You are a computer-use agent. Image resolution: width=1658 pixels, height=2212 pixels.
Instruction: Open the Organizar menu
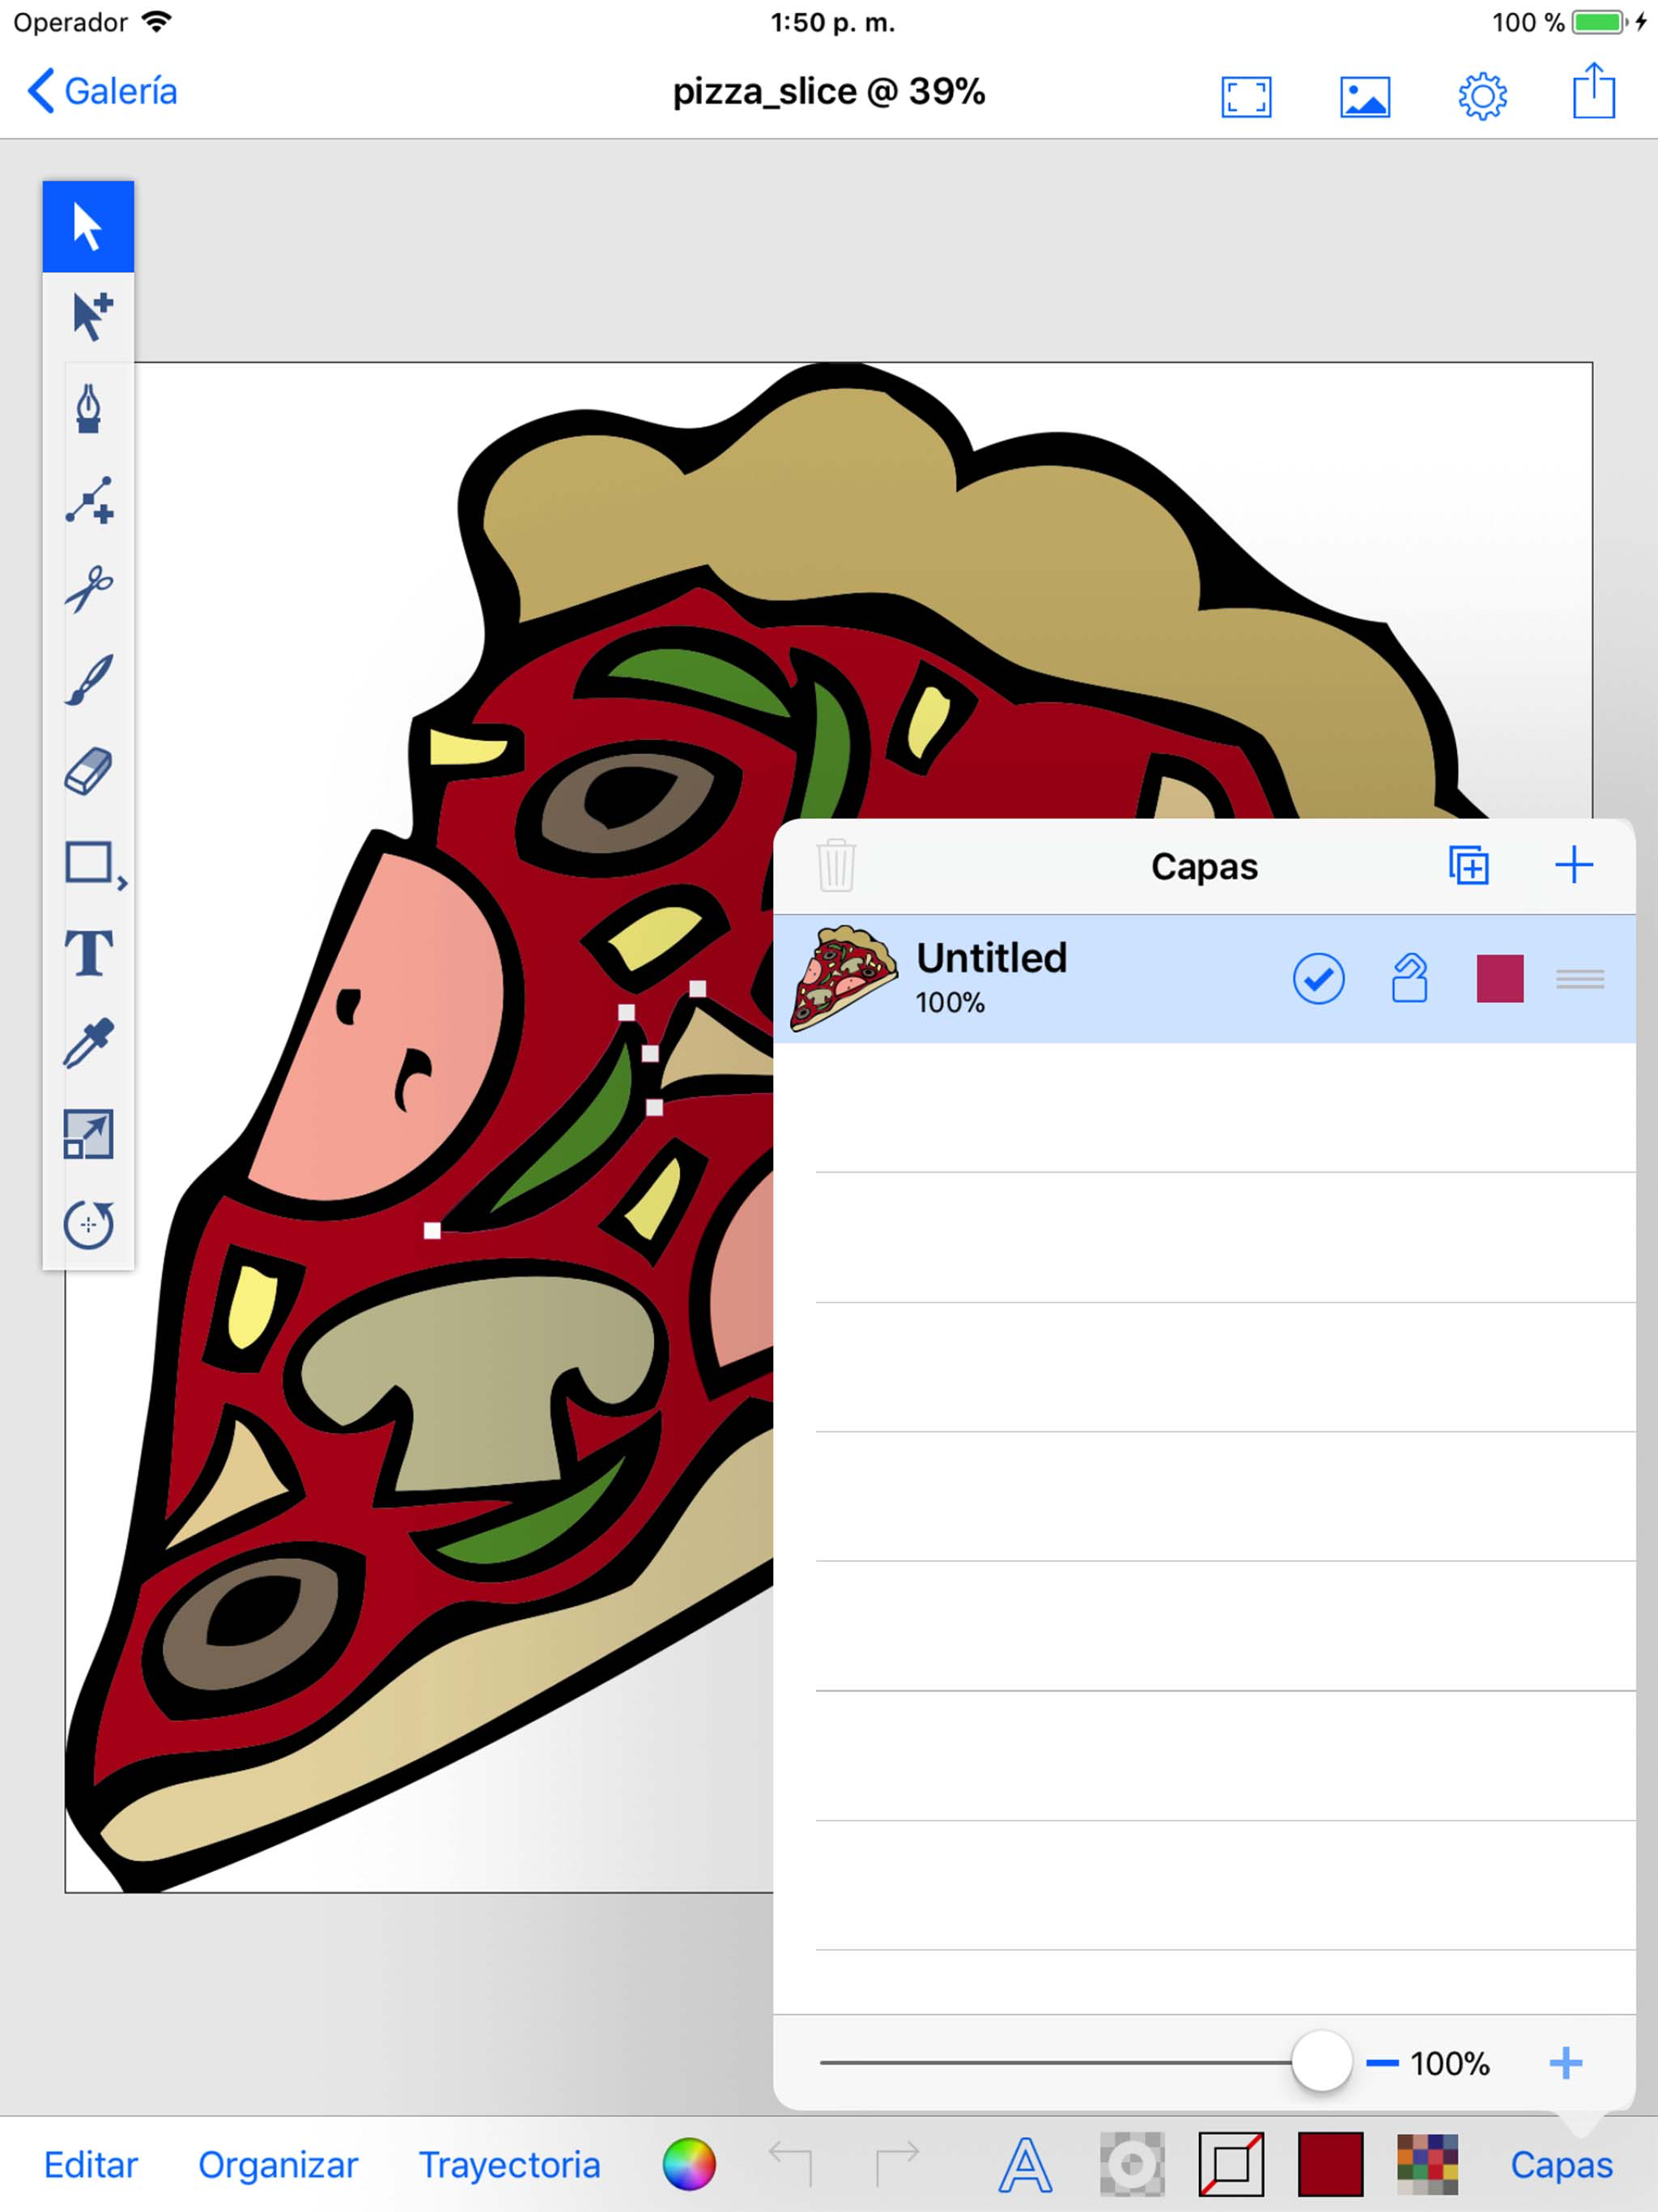(277, 2165)
